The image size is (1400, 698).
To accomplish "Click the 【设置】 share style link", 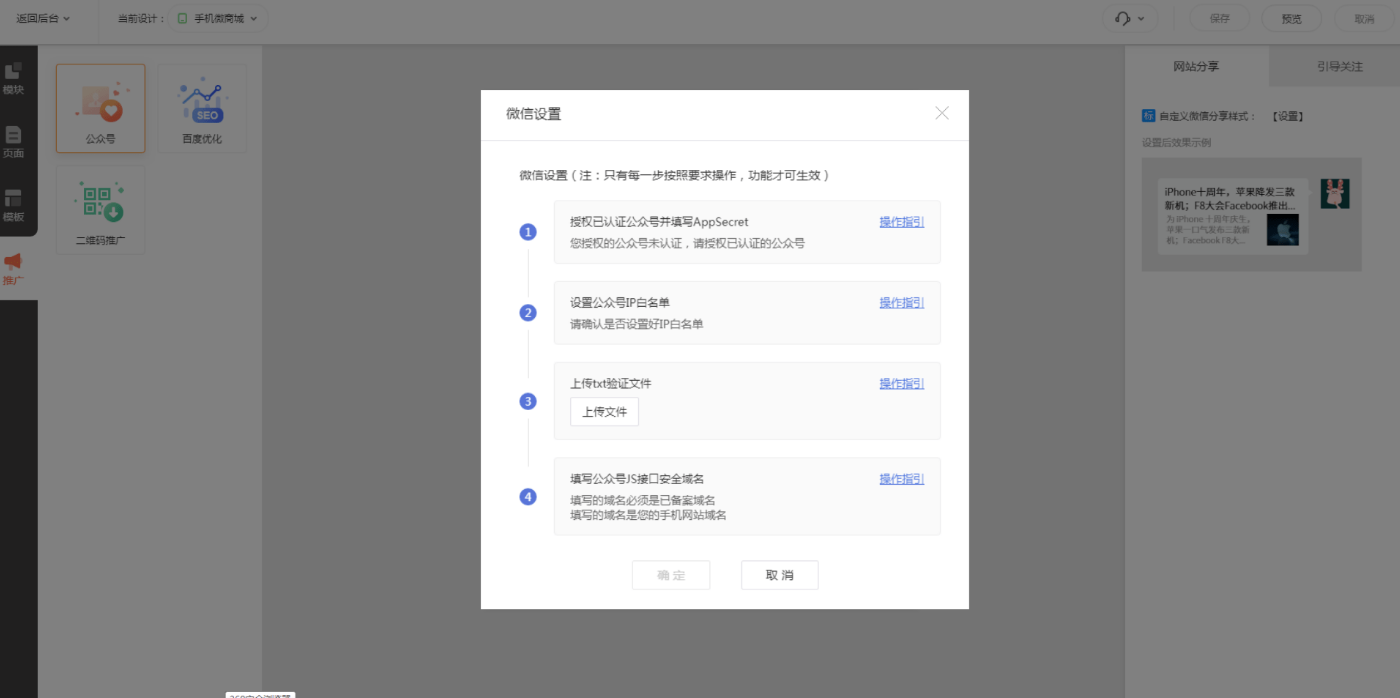I will click(1288, 116).
